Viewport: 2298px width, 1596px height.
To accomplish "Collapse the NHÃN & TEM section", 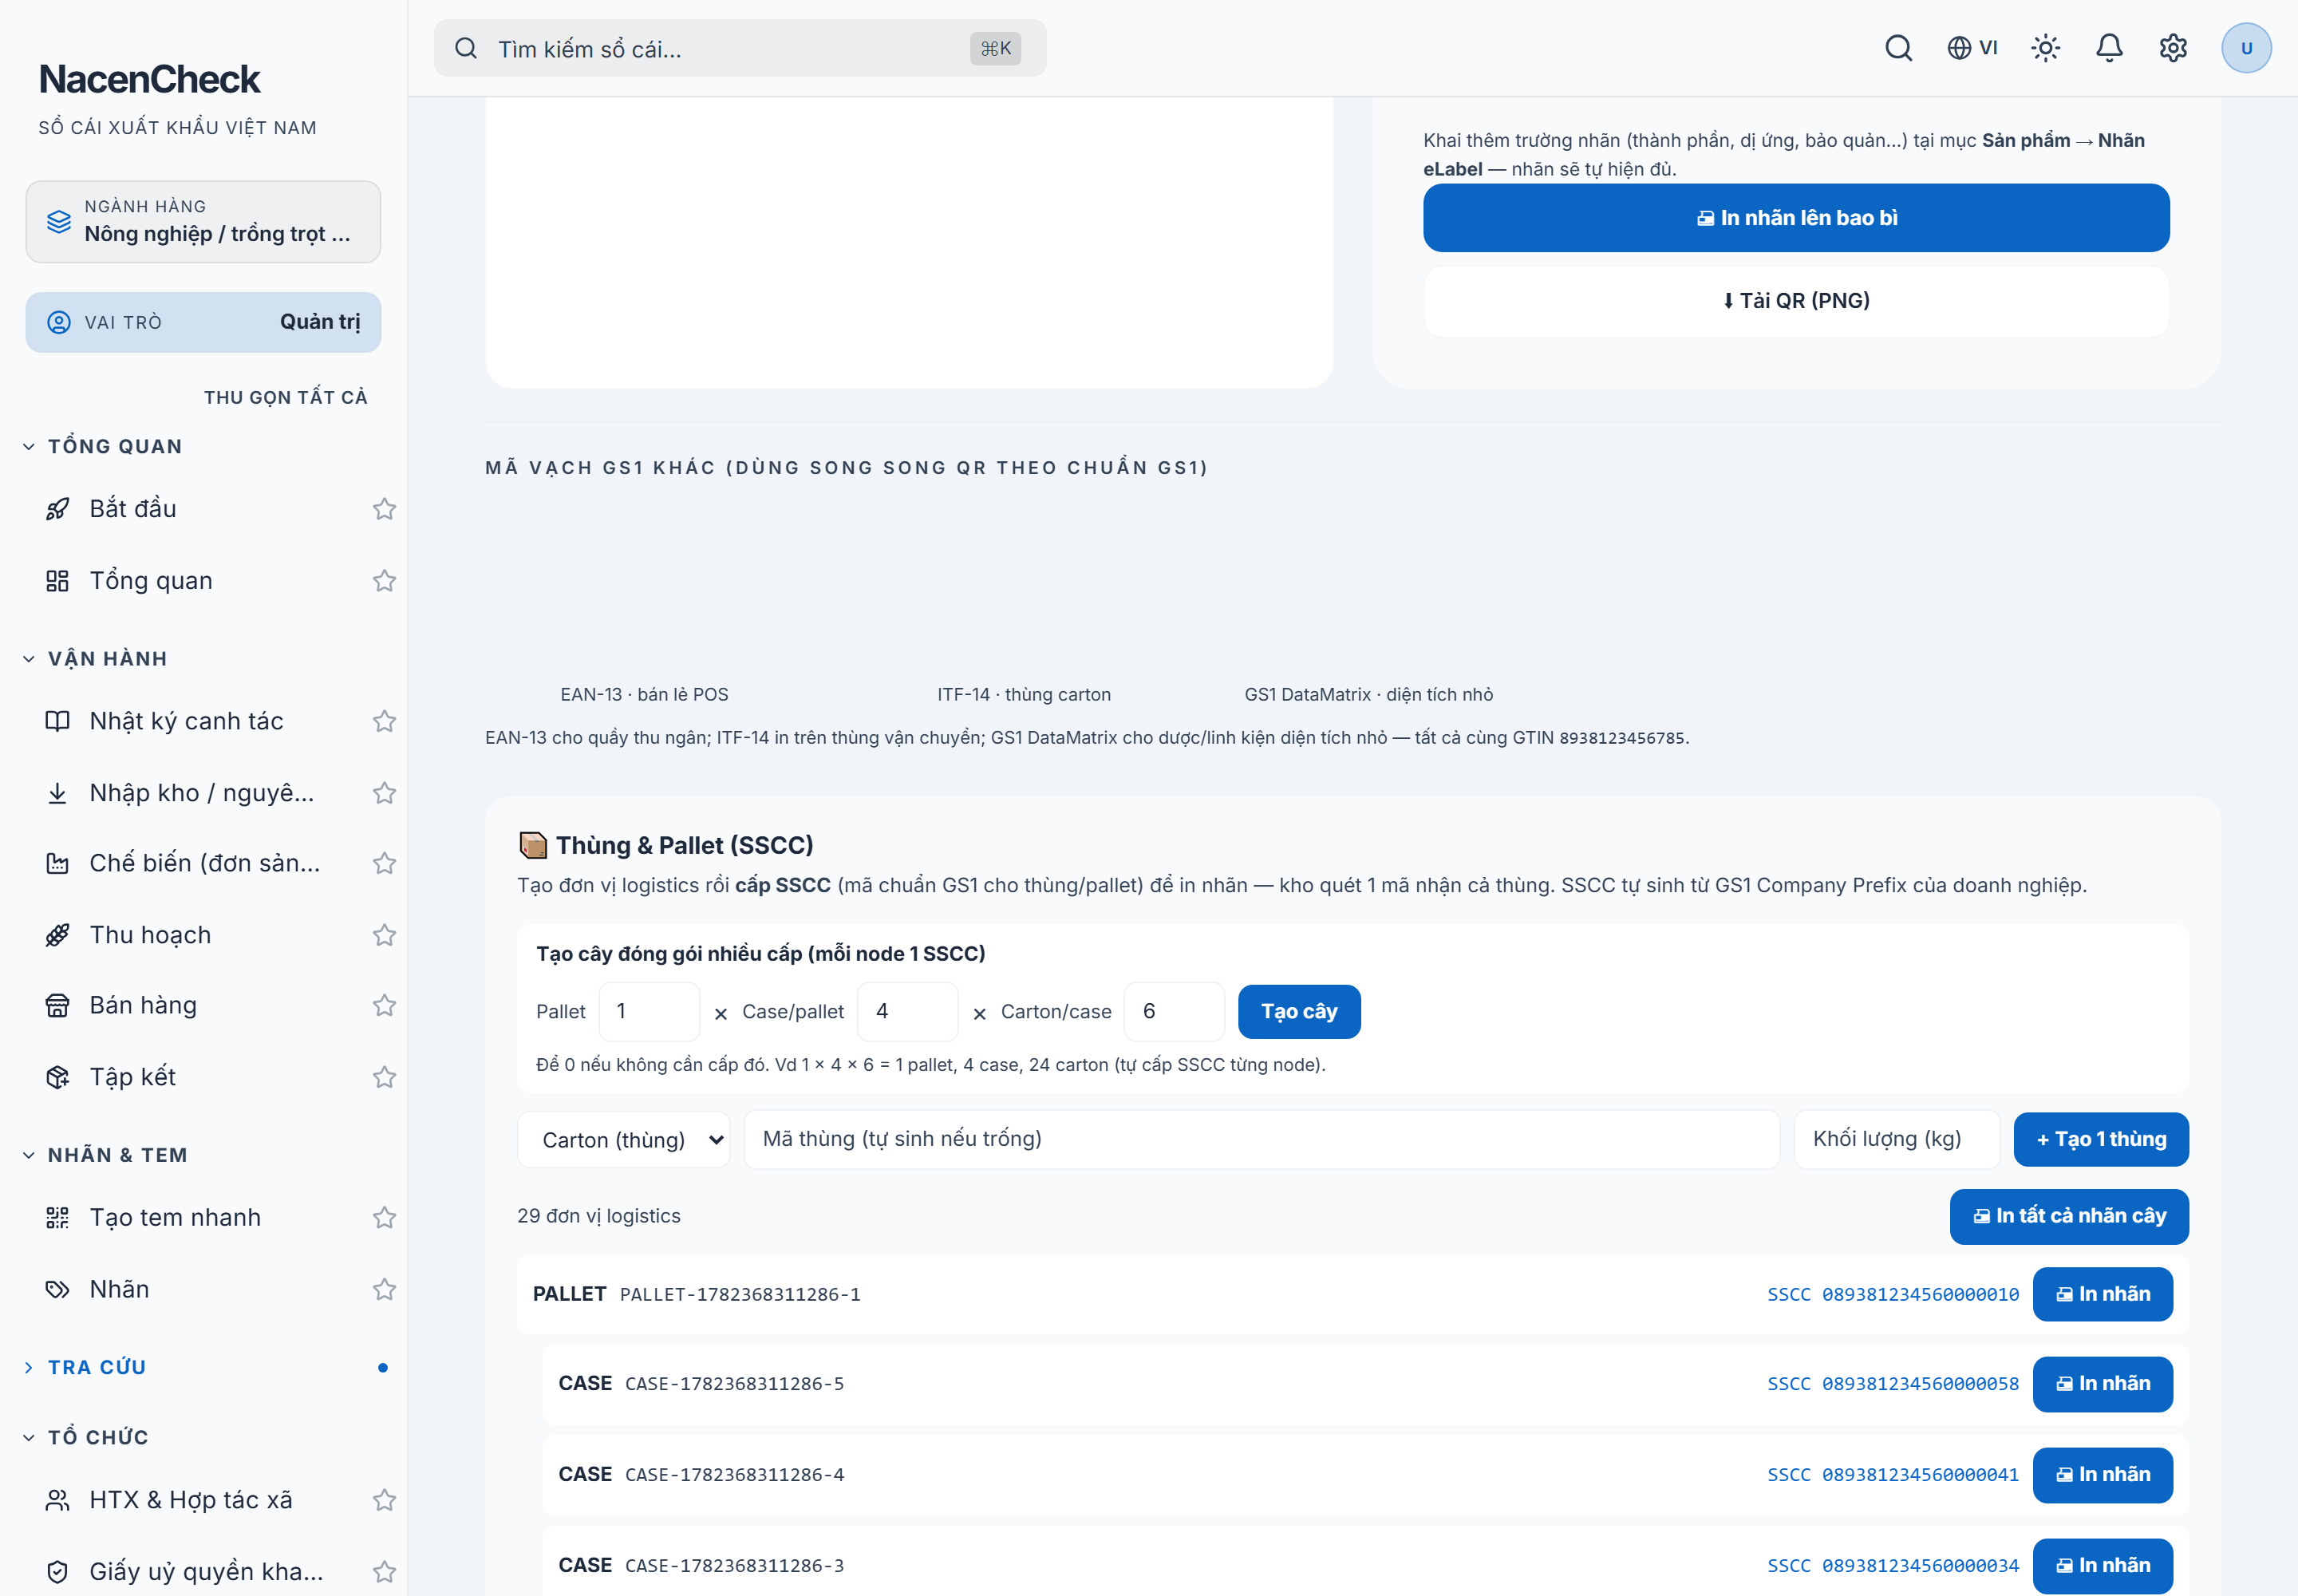I will [106, 1155].
